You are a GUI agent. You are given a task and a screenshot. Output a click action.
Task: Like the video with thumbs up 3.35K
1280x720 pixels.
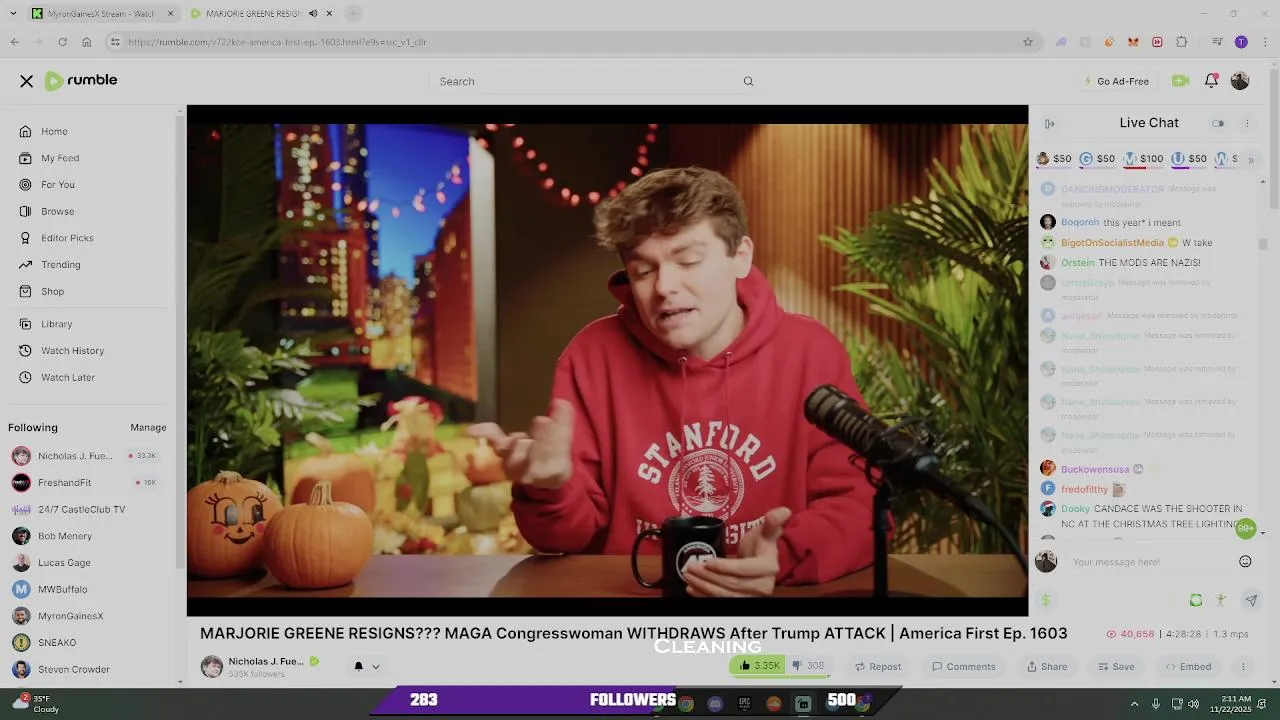759,666
